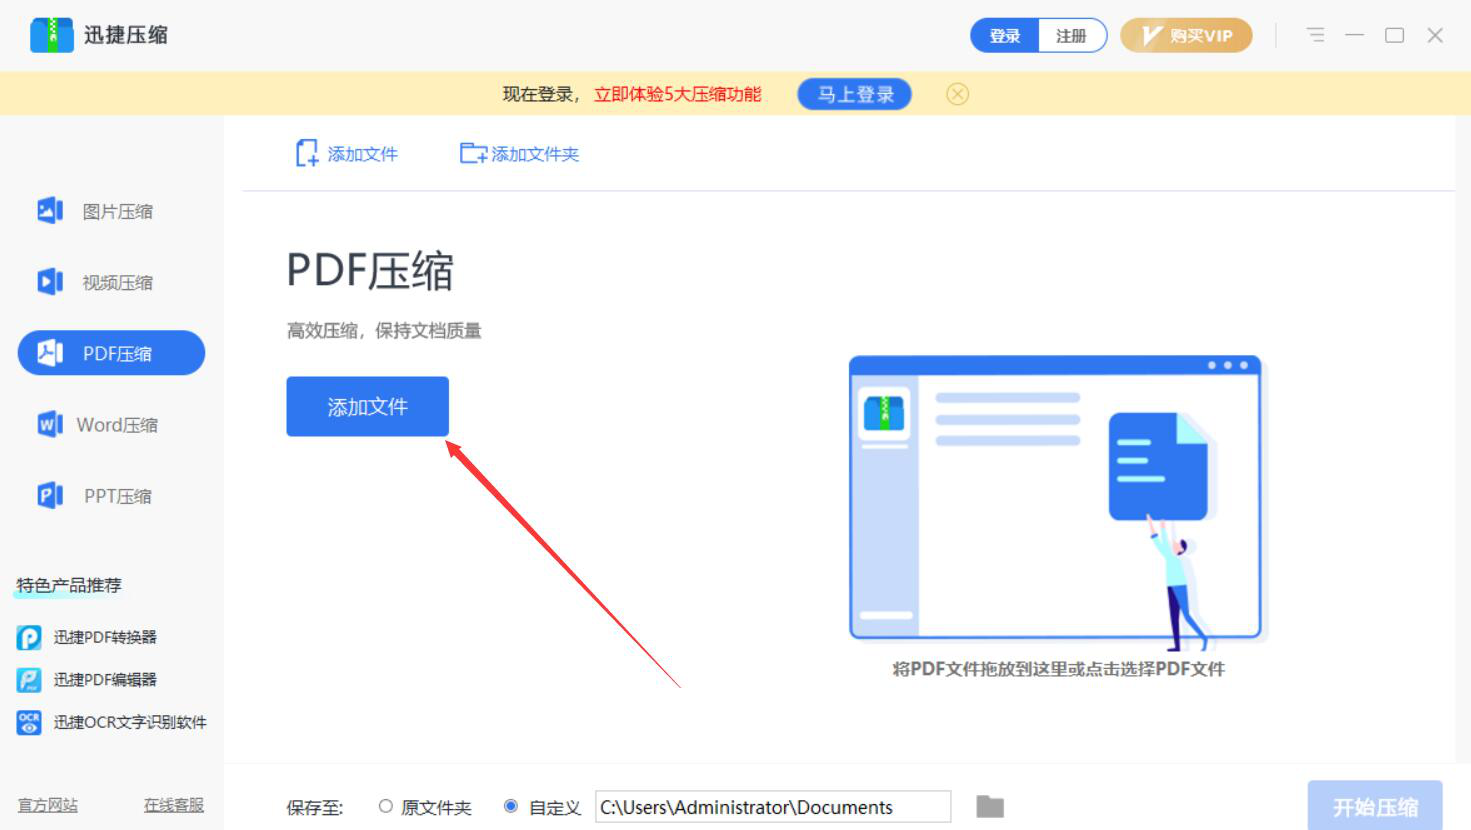Browse for output folder icon

[990, 806]
